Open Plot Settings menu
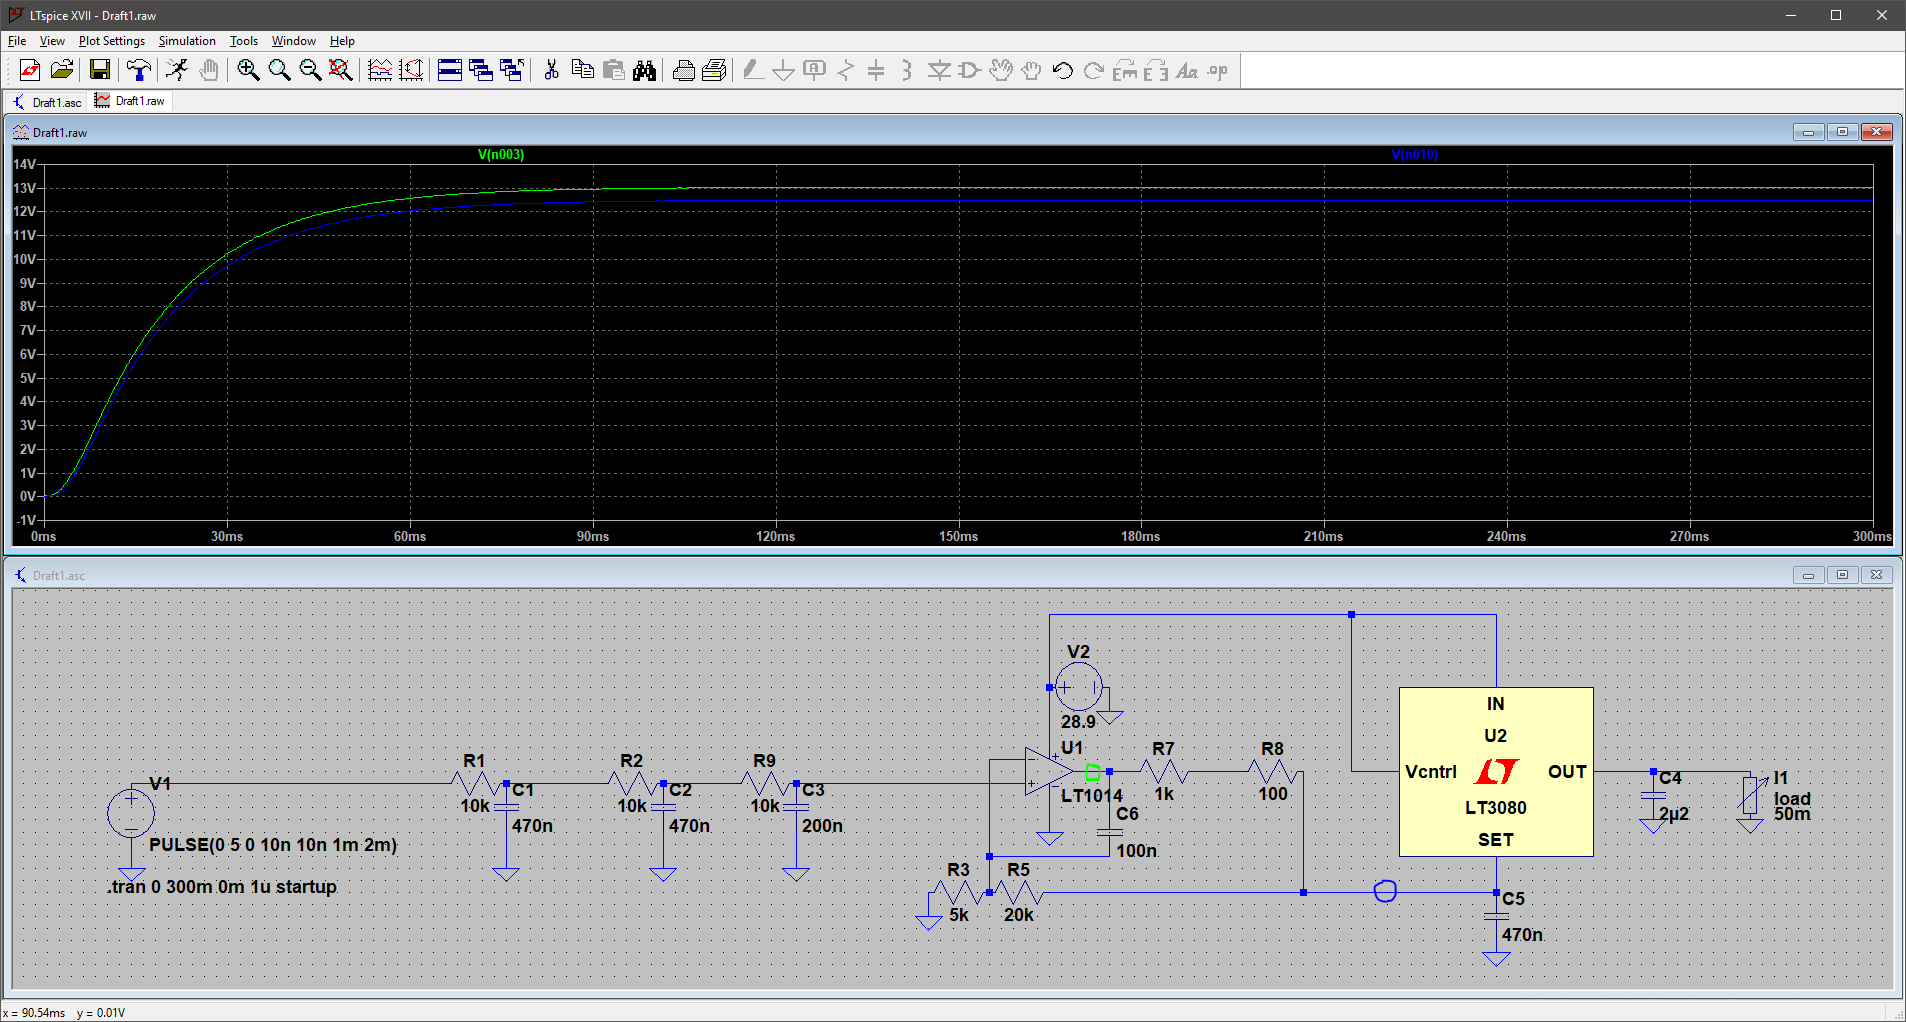Viewport: 1906px width, 1022px height. pos(112,41)
